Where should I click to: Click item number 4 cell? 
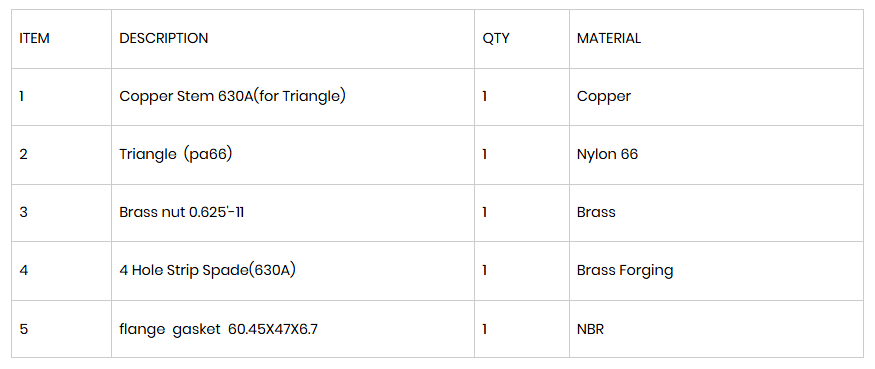pos(61,271)
